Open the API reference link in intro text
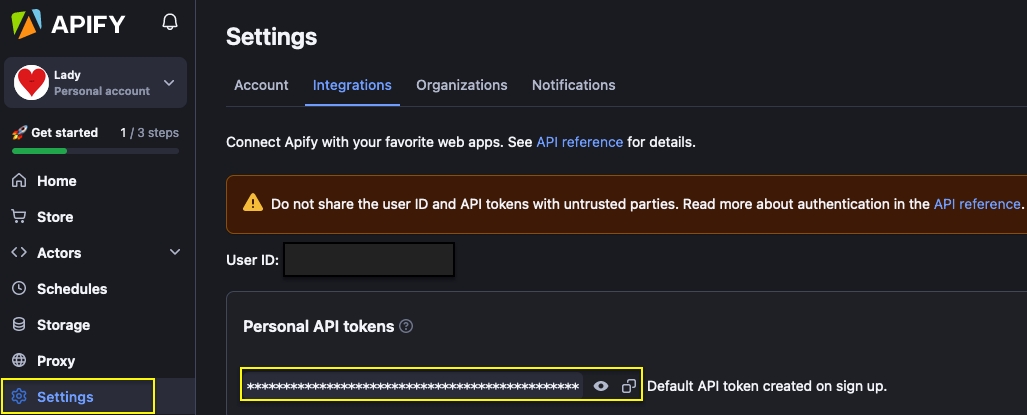The height and width of the screenshot is (415, 1027). pos(579,142)
